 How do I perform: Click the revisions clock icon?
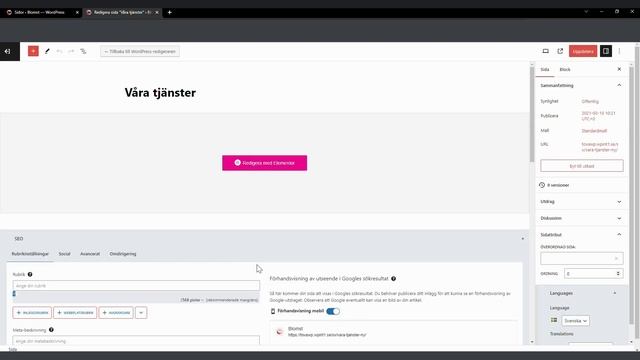[542, 185]
